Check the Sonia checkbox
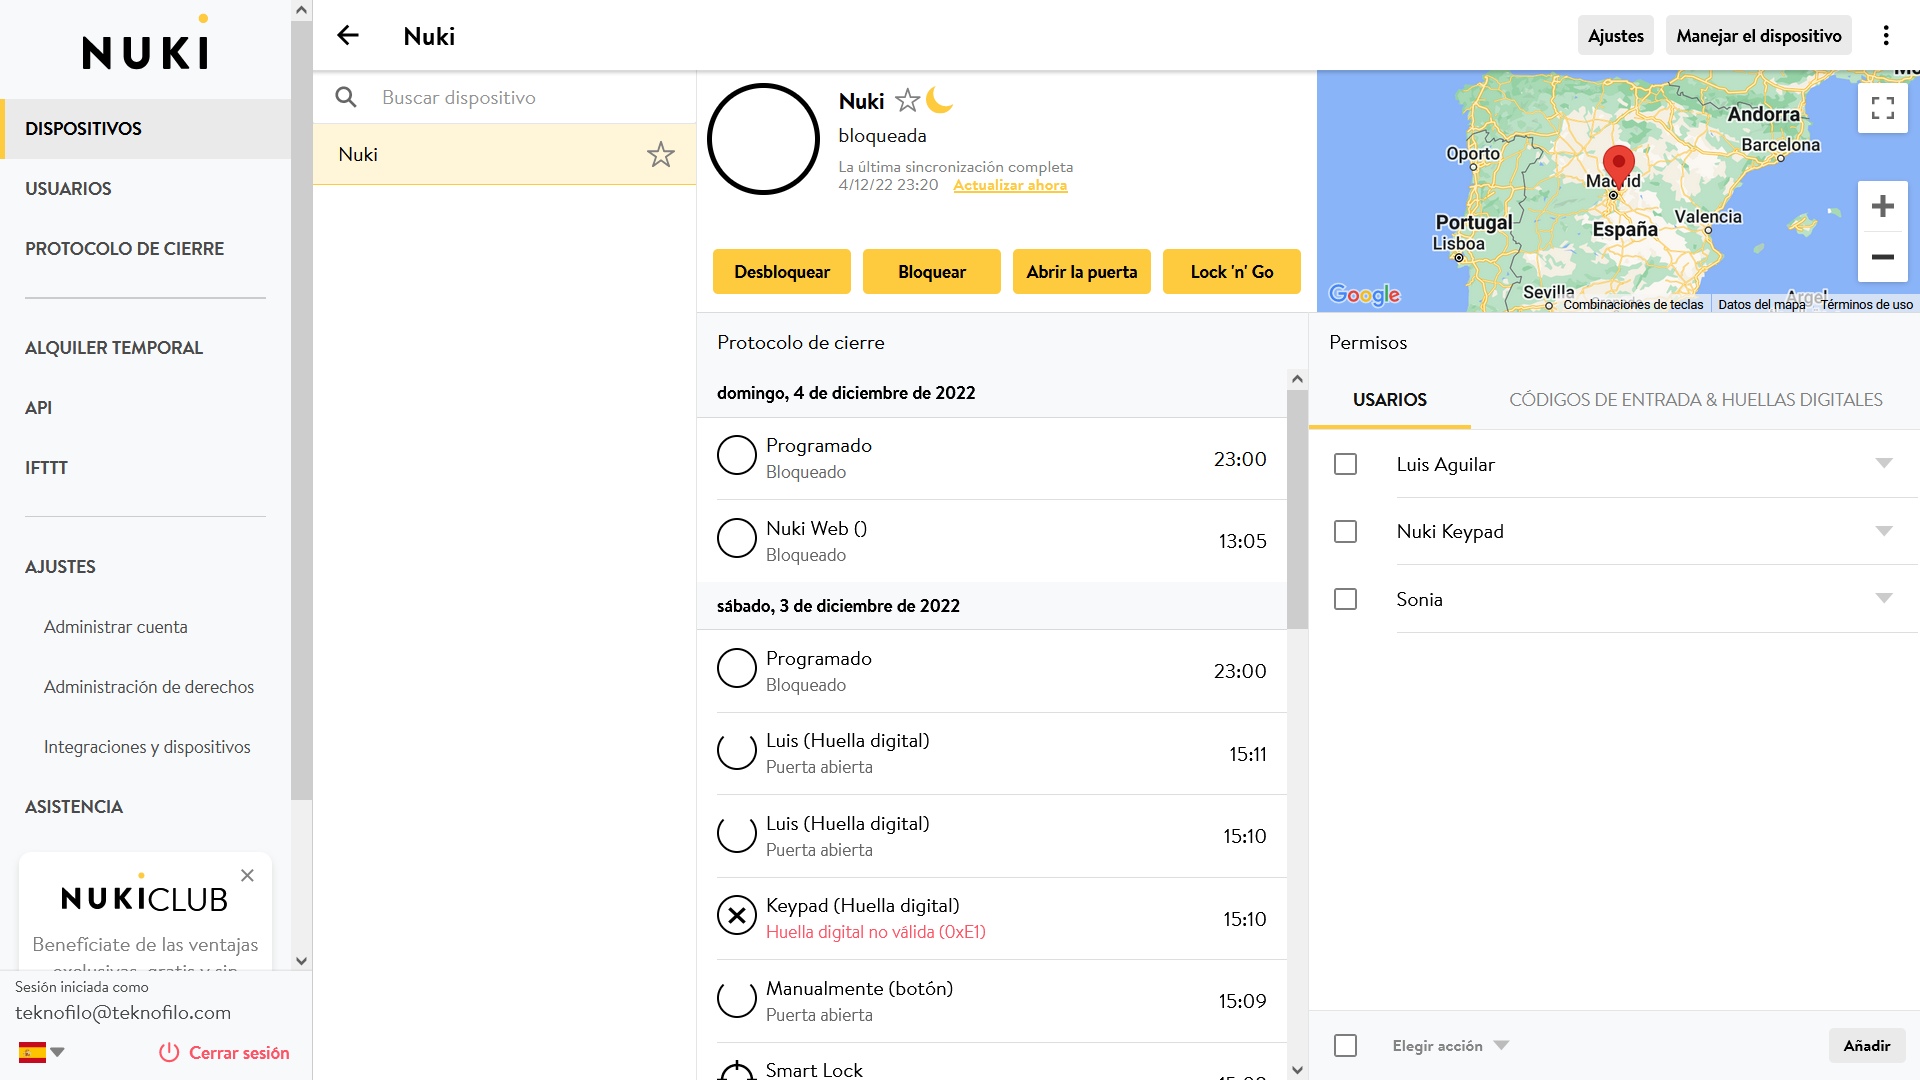The width and height of the screenshot is (1920, 1080). tap(1346, 599)
